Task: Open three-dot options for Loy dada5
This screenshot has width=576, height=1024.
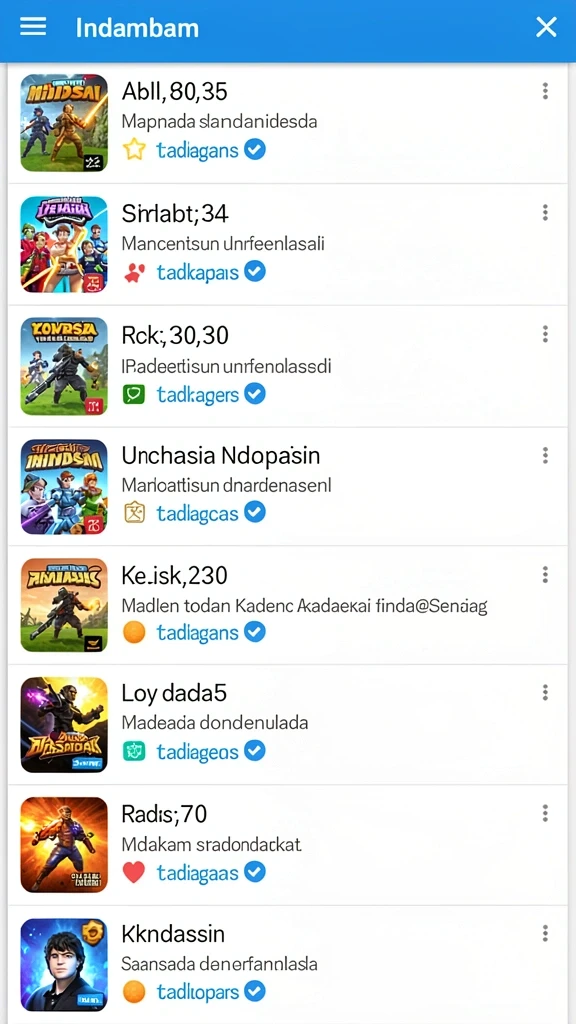Action: click(545, 692)
